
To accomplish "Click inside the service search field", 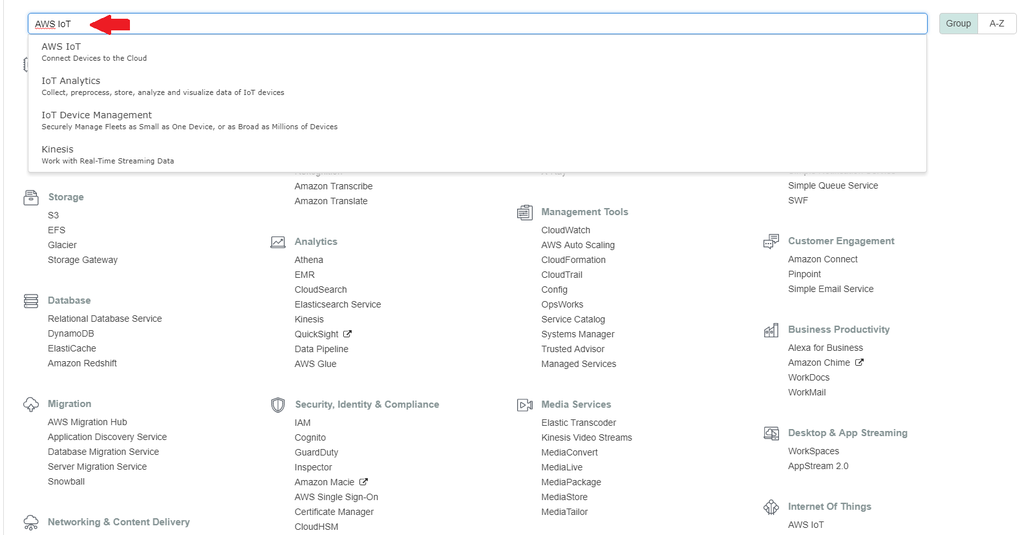I will click(x=500, y=23).
